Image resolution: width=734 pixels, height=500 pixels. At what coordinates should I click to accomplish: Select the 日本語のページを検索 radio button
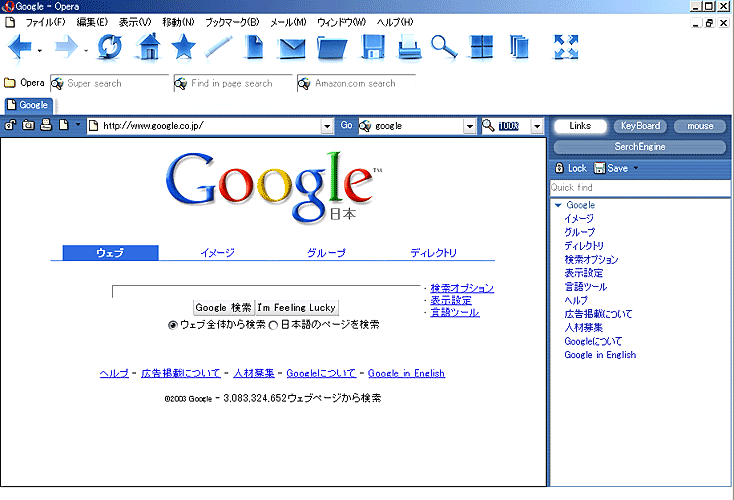[273, 325]
